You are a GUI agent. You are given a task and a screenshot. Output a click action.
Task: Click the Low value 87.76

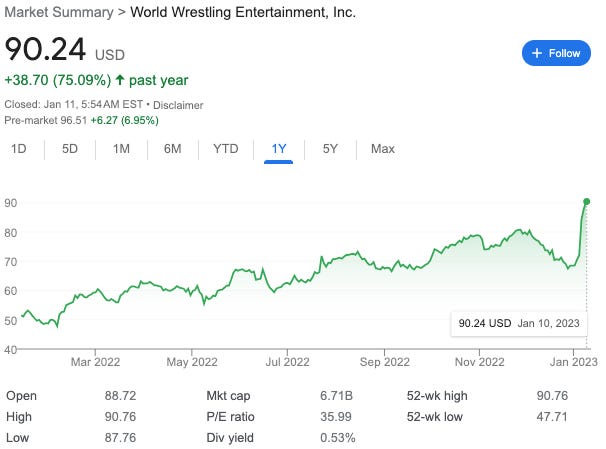click(x=120, y=437)
